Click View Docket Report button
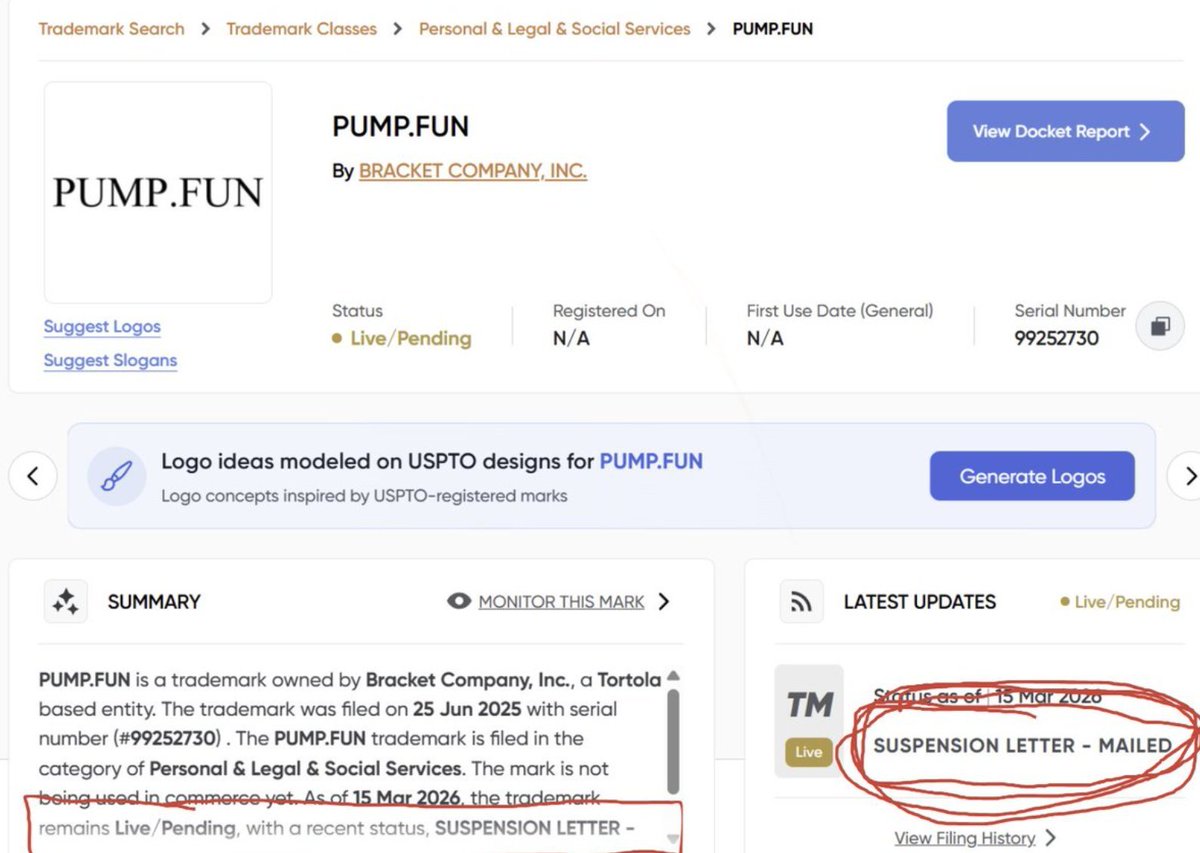Image resolution: width=1200 pixels, height=853 pixels. 1065,131
